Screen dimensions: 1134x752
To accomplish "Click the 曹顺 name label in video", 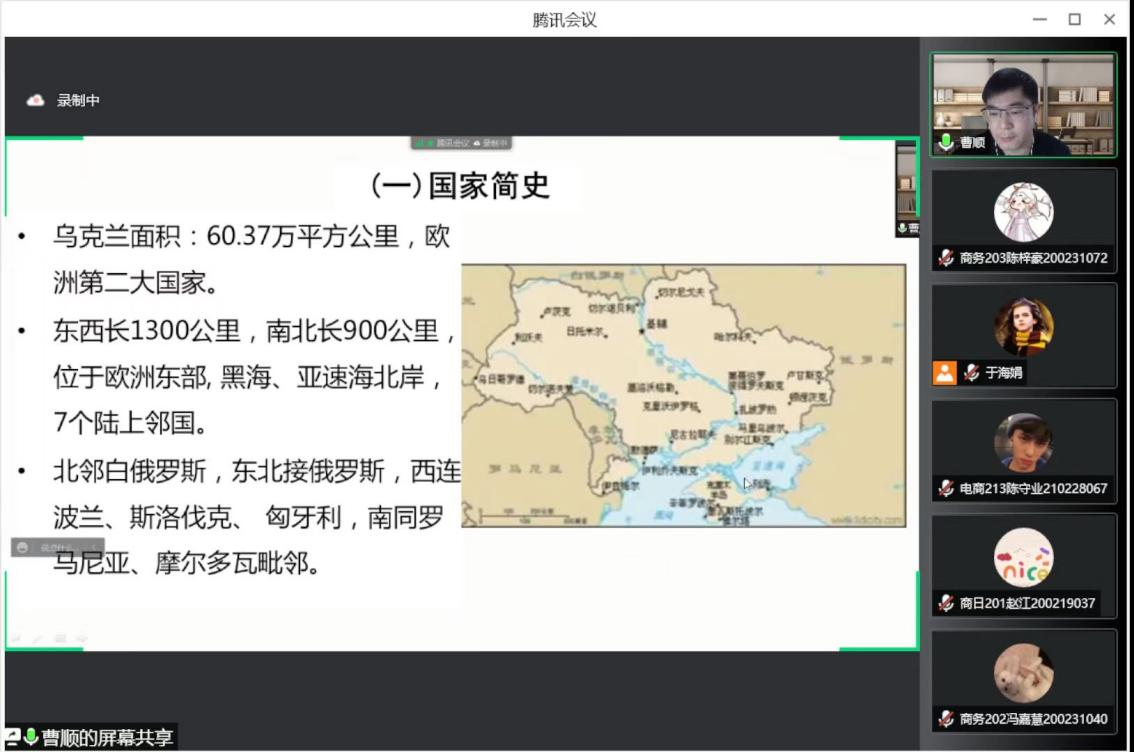I will [972, 142].
